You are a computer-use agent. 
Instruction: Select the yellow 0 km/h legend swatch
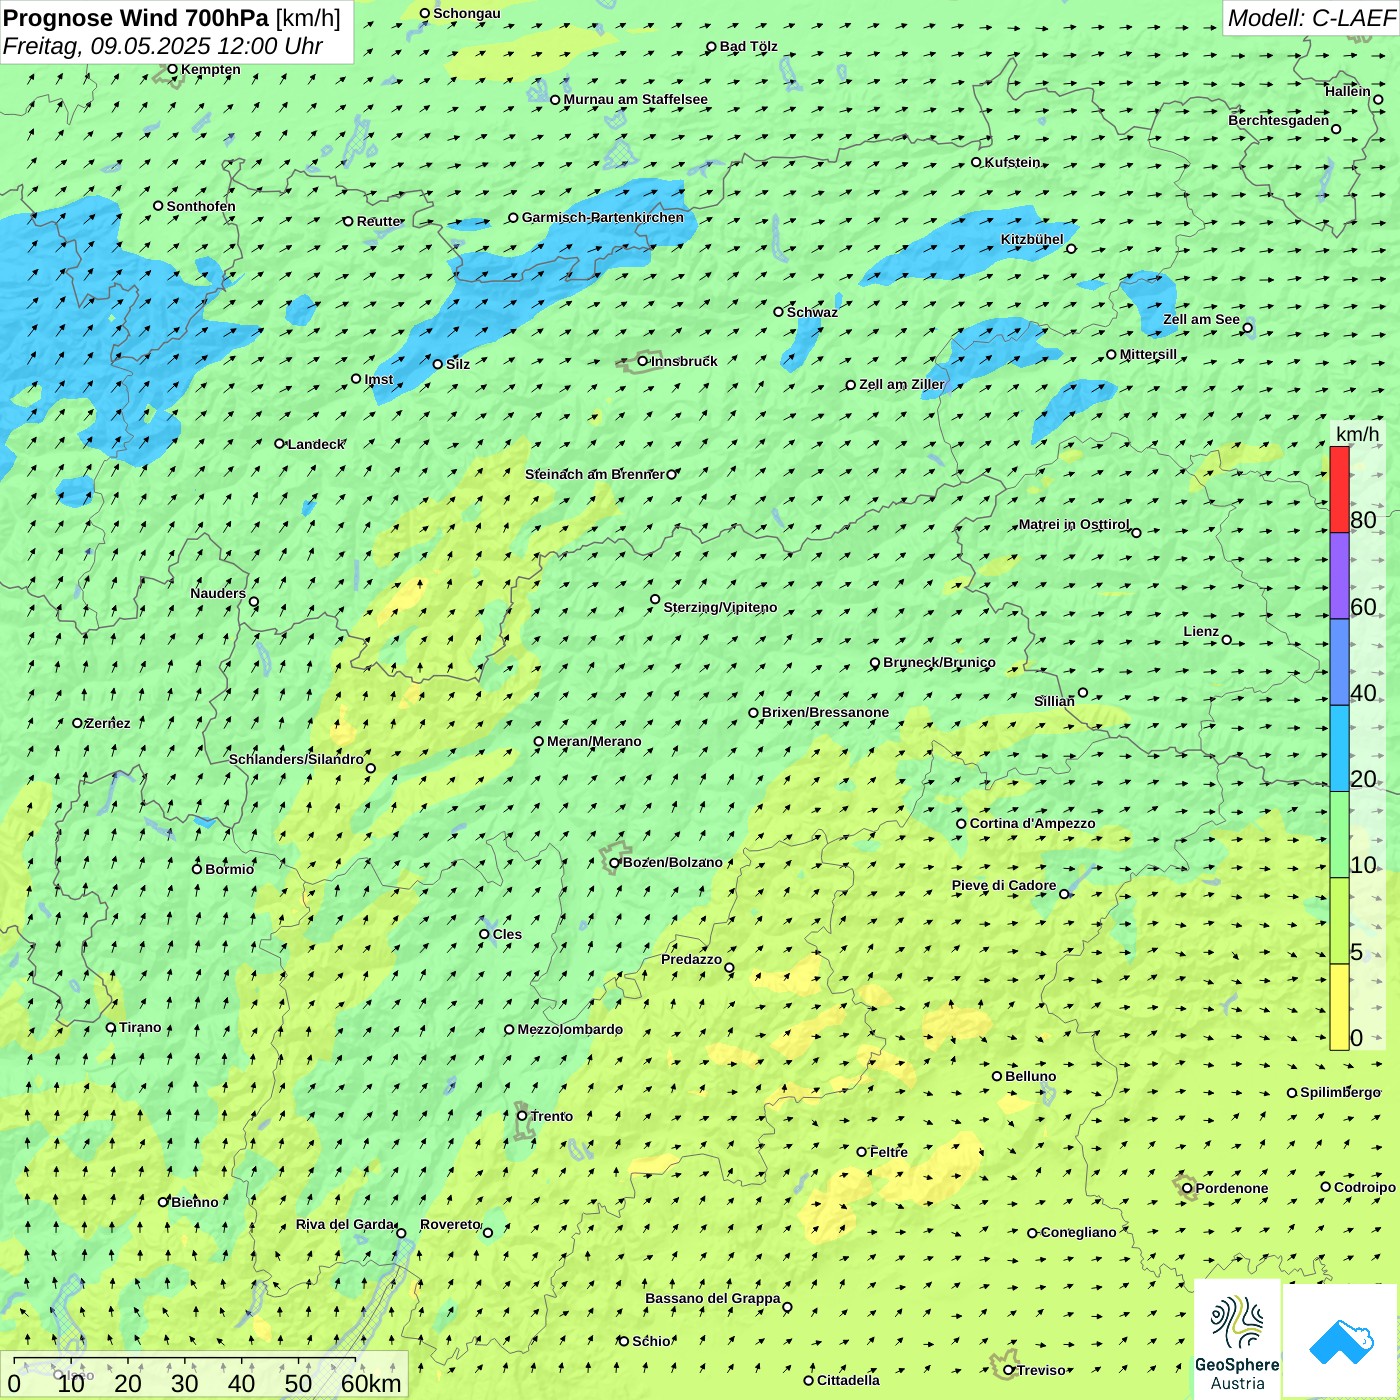coord(1339,1007)
